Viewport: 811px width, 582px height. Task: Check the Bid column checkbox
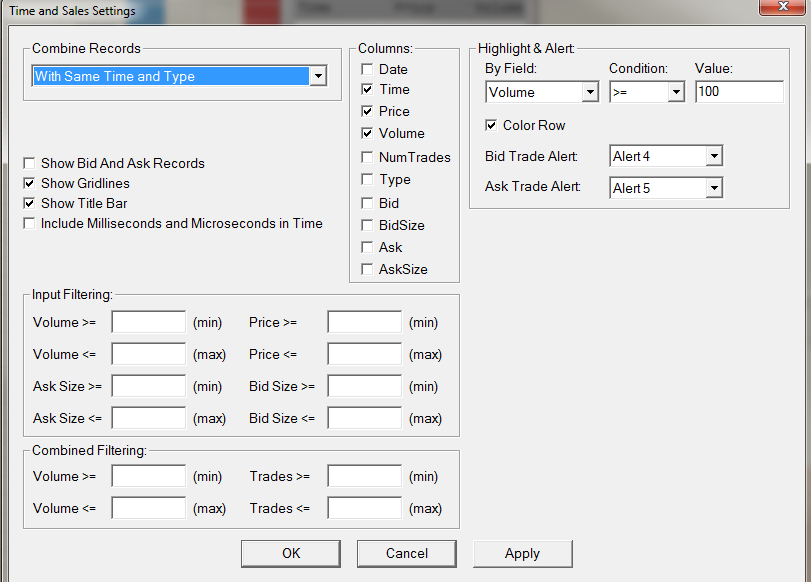point(367,203)
